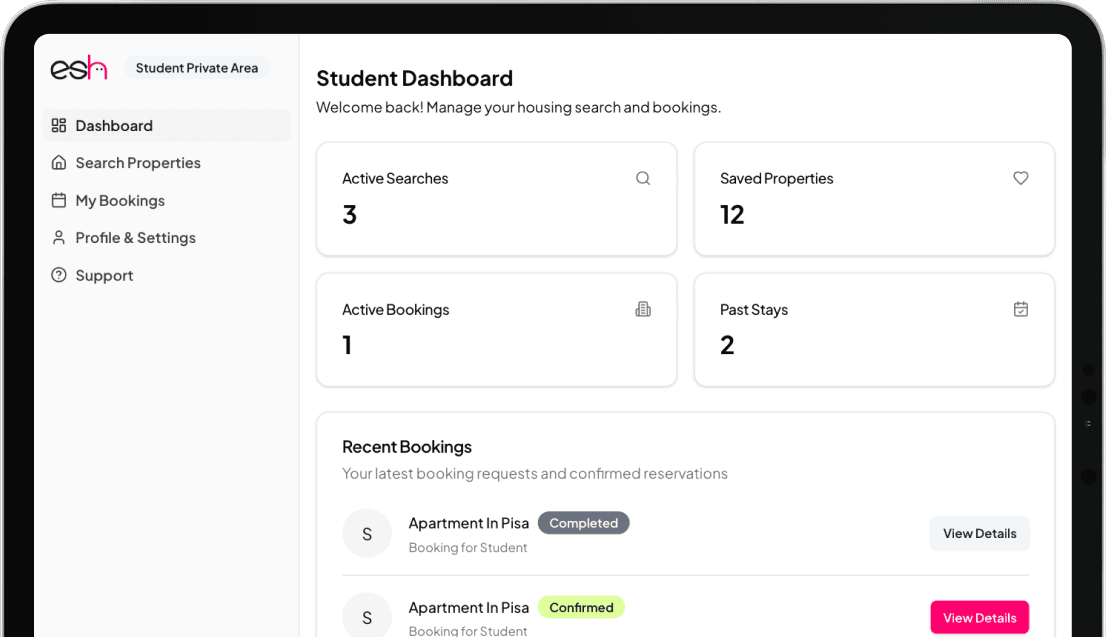Click the Completed status badge
This screenshot has width=1108, height=637.
[583, 523]
